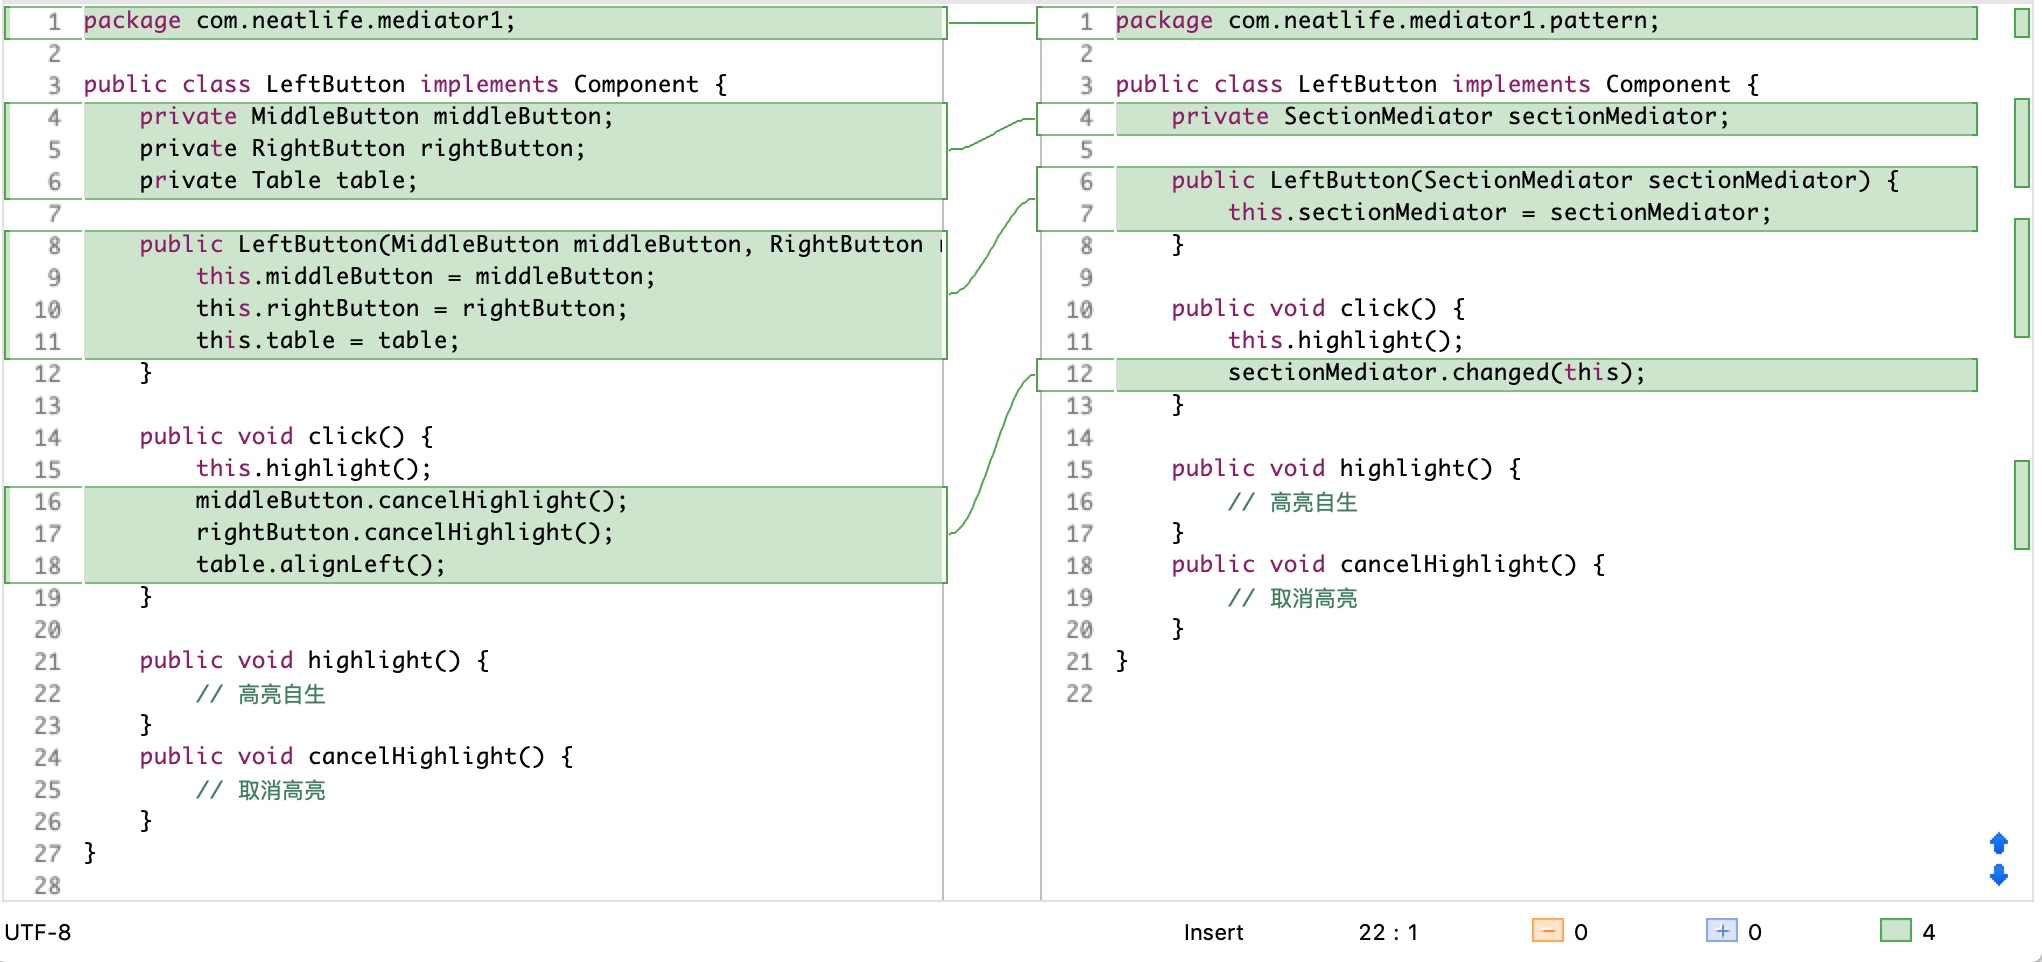Click the green changed-lines count icon
This screenshot has height=962, width=2042.
tap(1895, 931)
